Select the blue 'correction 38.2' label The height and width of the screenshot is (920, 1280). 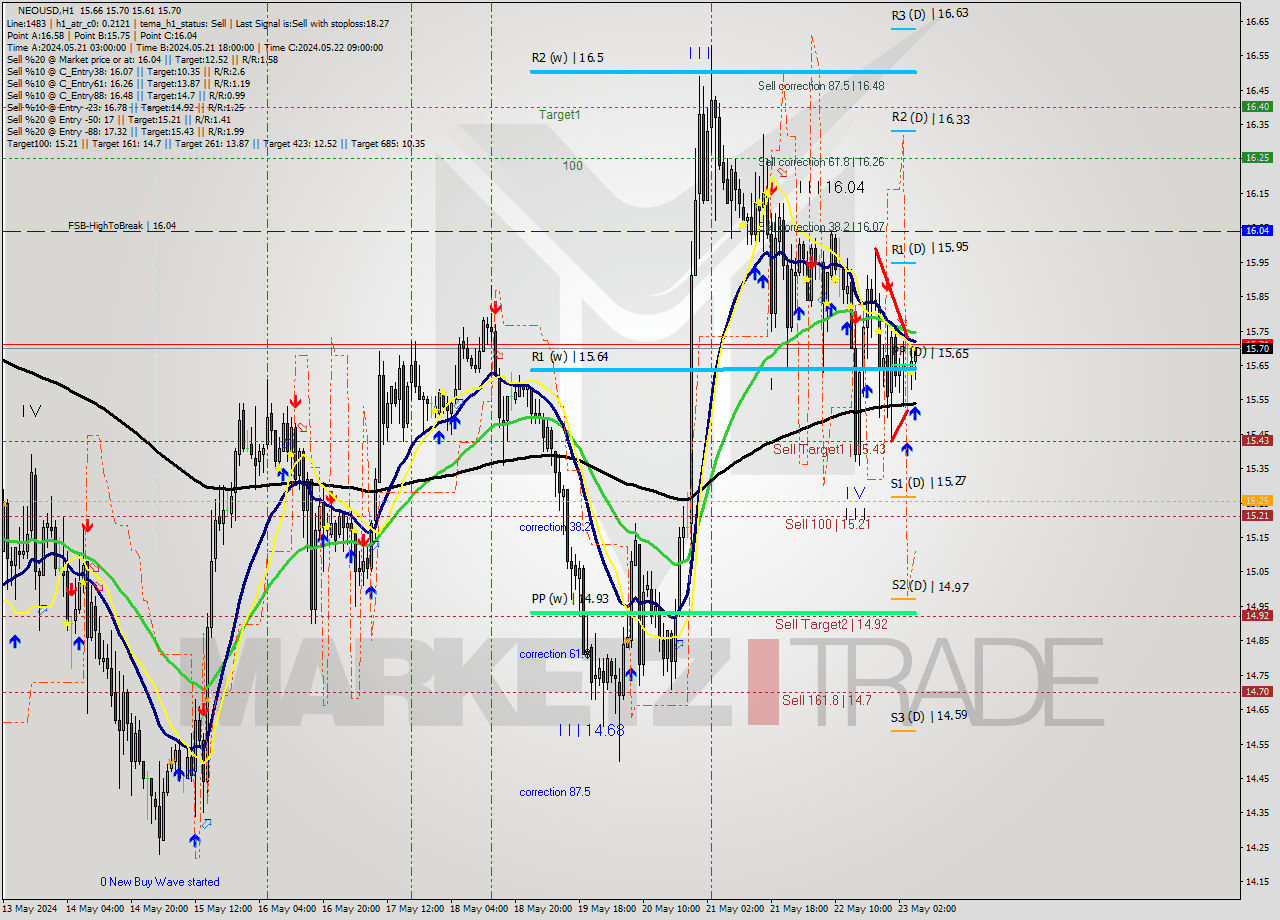(555, 527)
